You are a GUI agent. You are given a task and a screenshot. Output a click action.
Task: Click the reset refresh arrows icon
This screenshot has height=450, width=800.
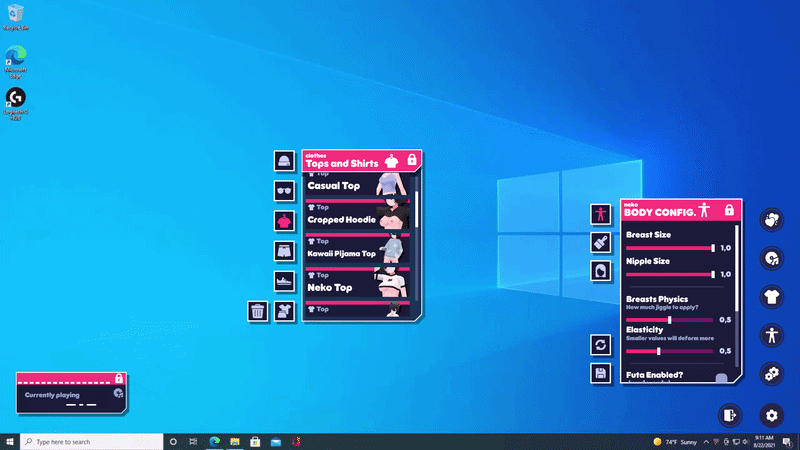(601, 344)
